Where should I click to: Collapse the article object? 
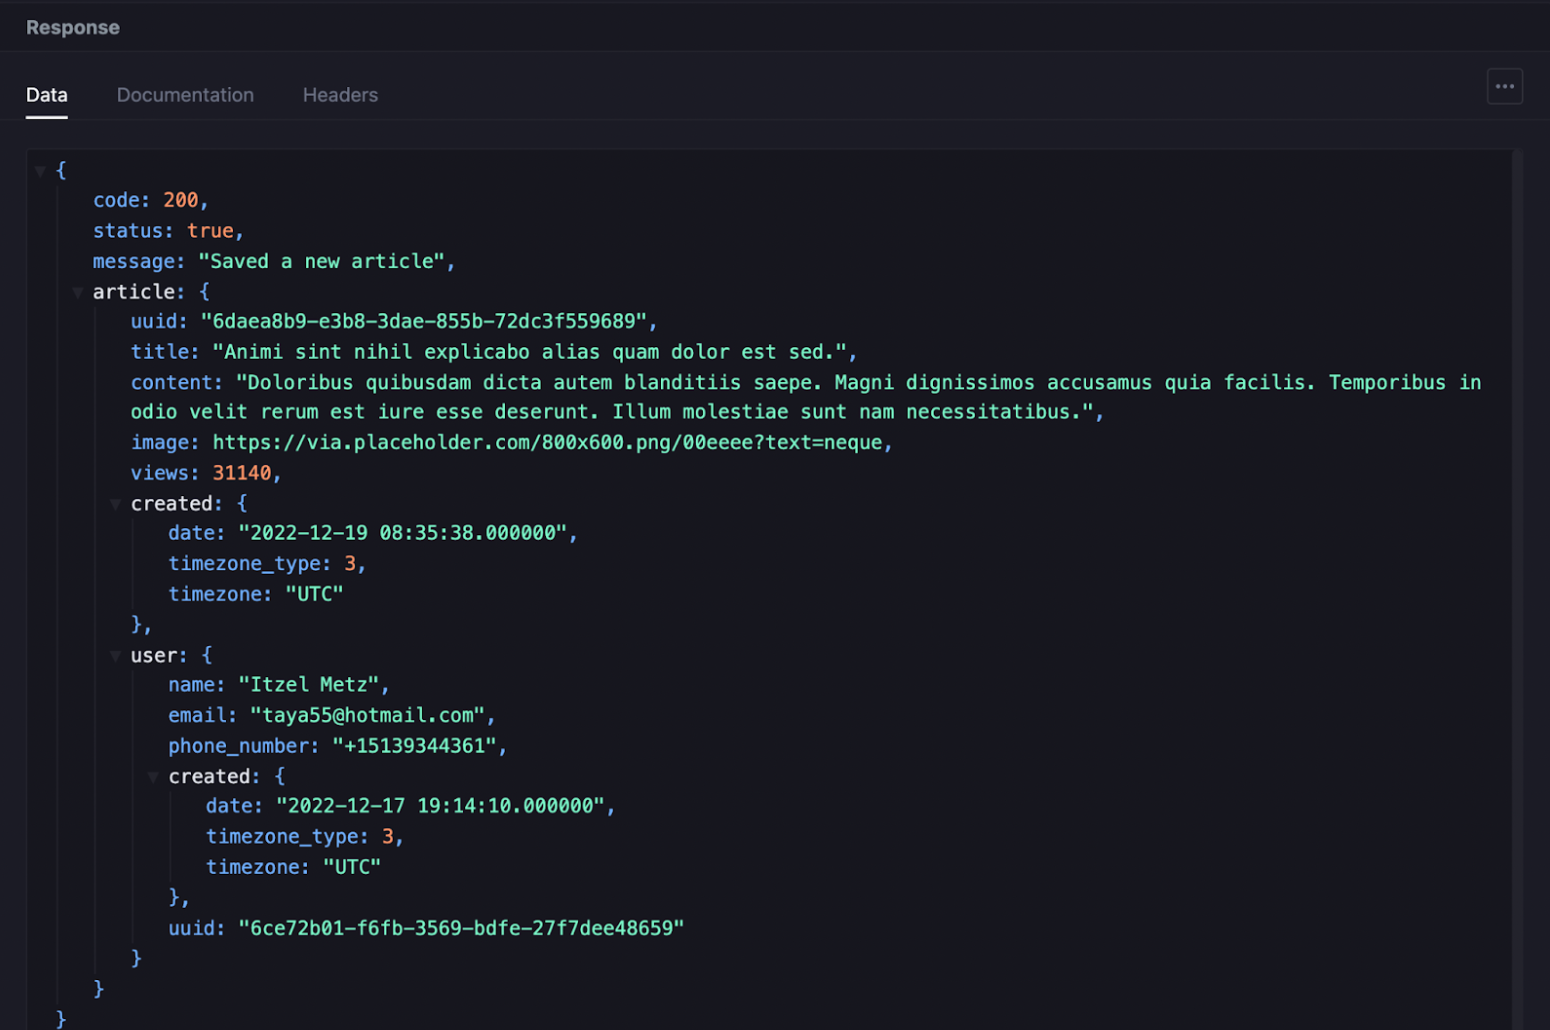click(x=77, y=292)
